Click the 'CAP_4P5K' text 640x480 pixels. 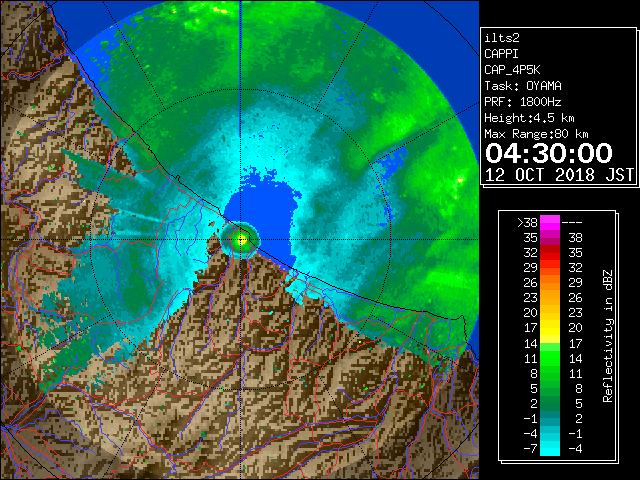point(512,70)
